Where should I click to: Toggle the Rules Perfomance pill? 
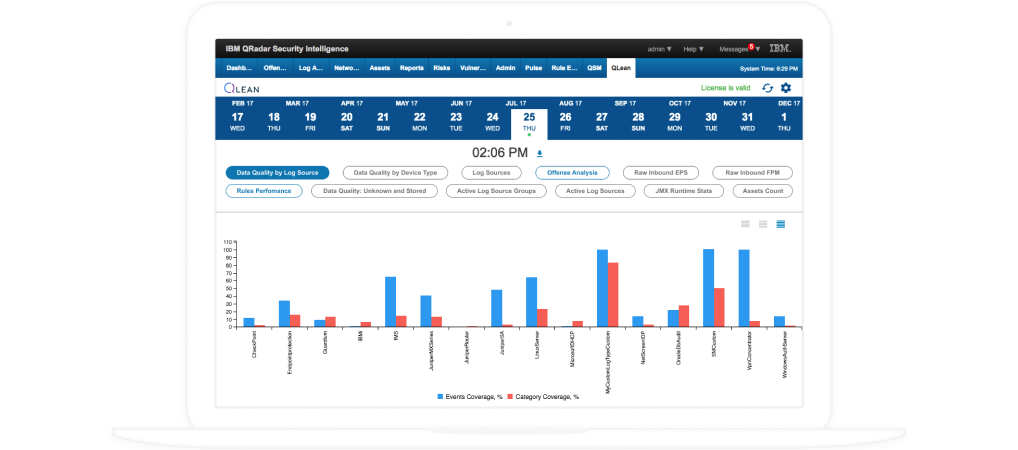point(264,191)
